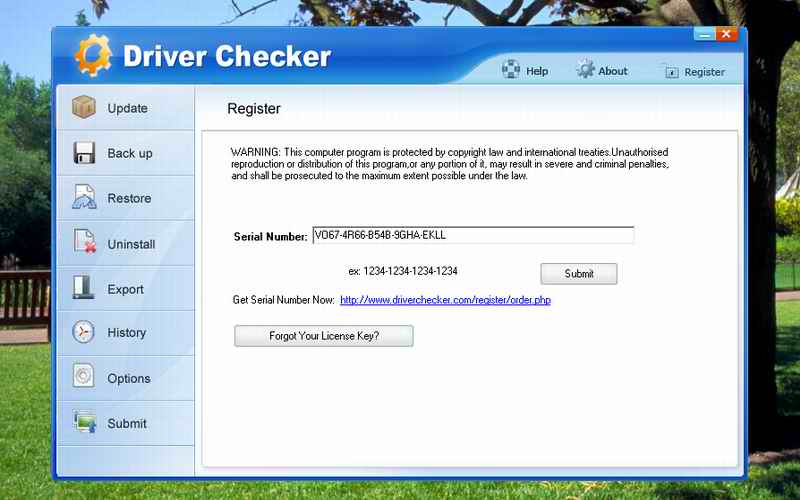Click the sidebar Submit monitor icon
Viewport: 800px width, 500px height.
[84, 423]
